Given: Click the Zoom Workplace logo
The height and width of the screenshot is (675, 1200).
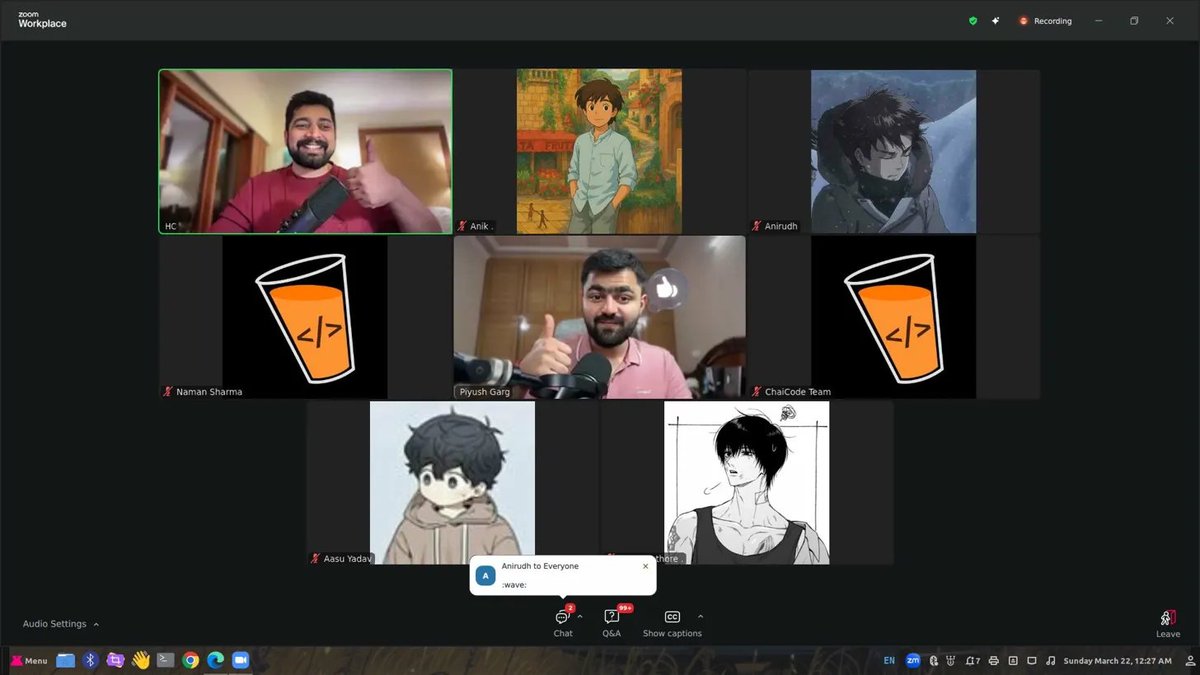Looking at the screenshot, I should 42,19.
